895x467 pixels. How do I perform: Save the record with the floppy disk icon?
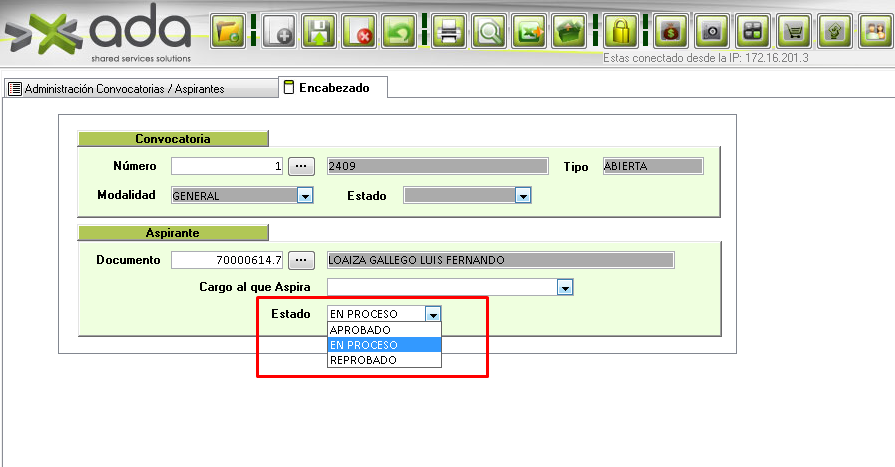point(319,31)
